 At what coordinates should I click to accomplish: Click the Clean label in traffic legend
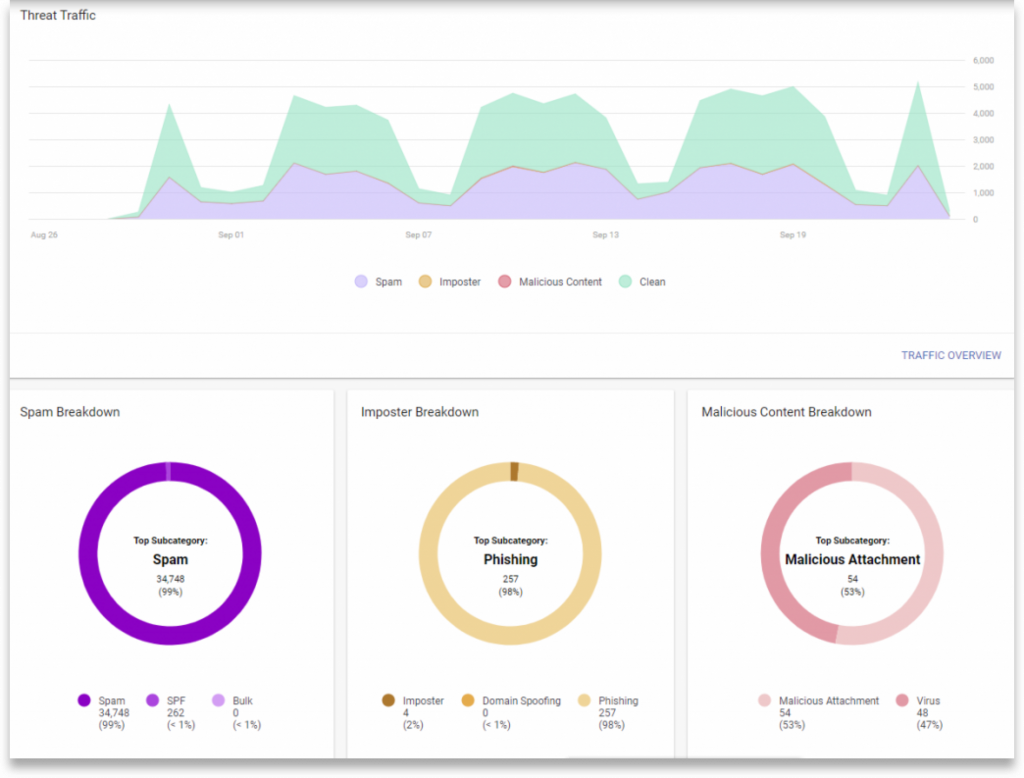click(x=652, y=282)
